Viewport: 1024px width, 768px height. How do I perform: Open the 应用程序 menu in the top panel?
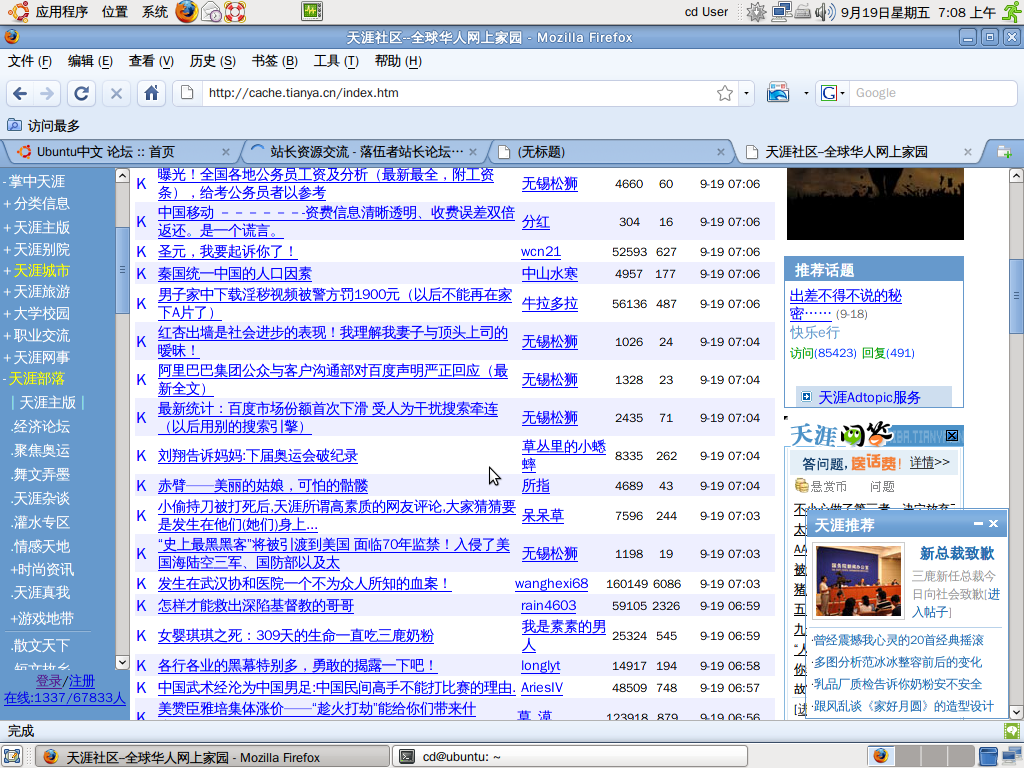tap(61, 12)
